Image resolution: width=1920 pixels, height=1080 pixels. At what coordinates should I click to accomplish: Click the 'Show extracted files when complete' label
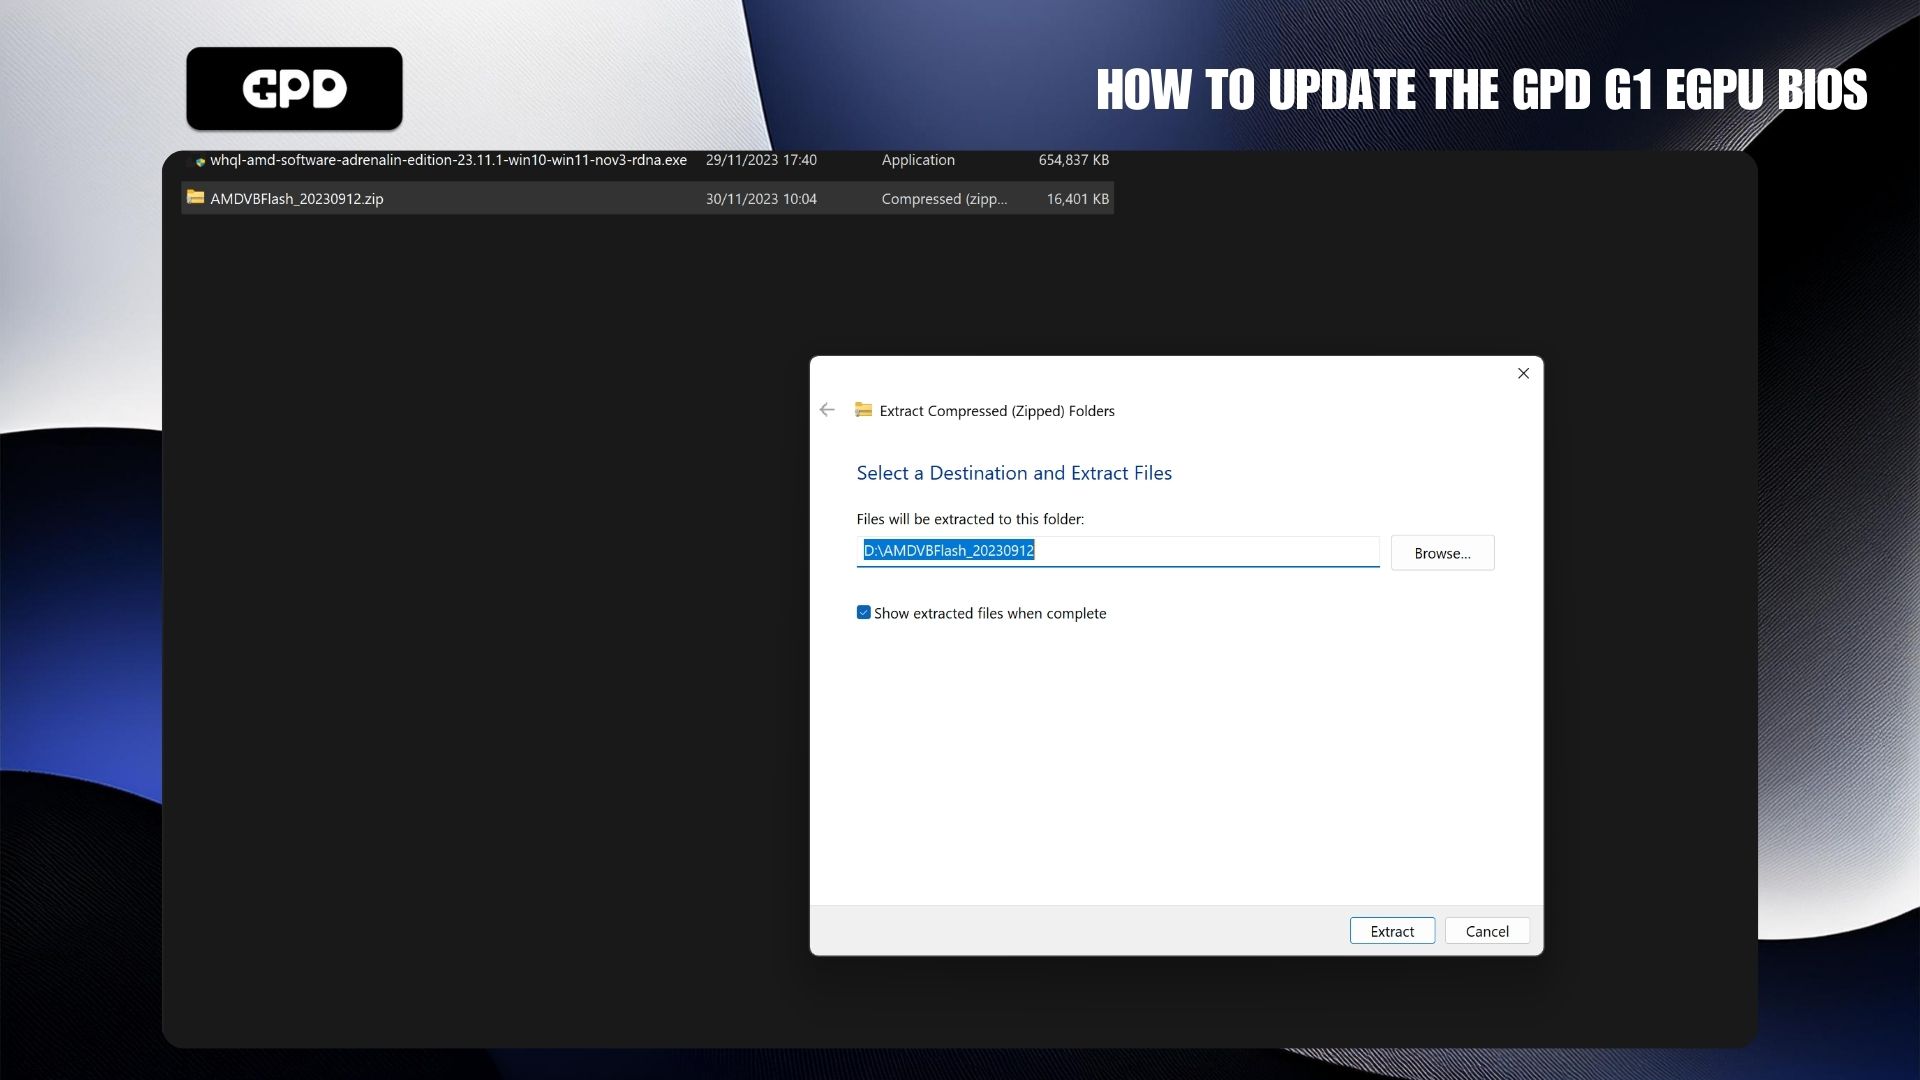[990, 613]
